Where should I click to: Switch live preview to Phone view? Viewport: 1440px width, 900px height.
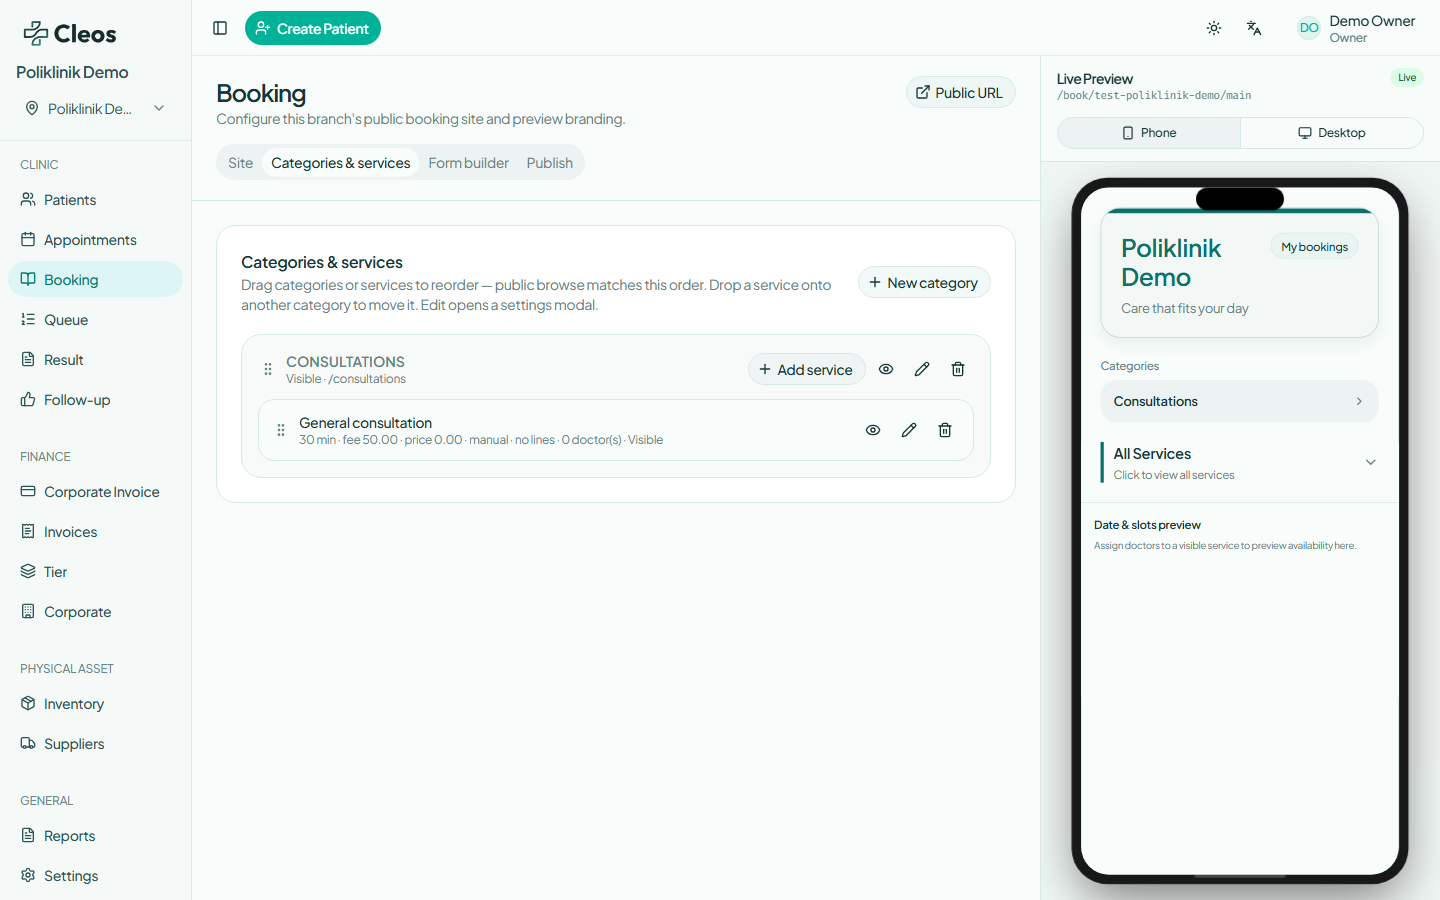click(1149, 133)
